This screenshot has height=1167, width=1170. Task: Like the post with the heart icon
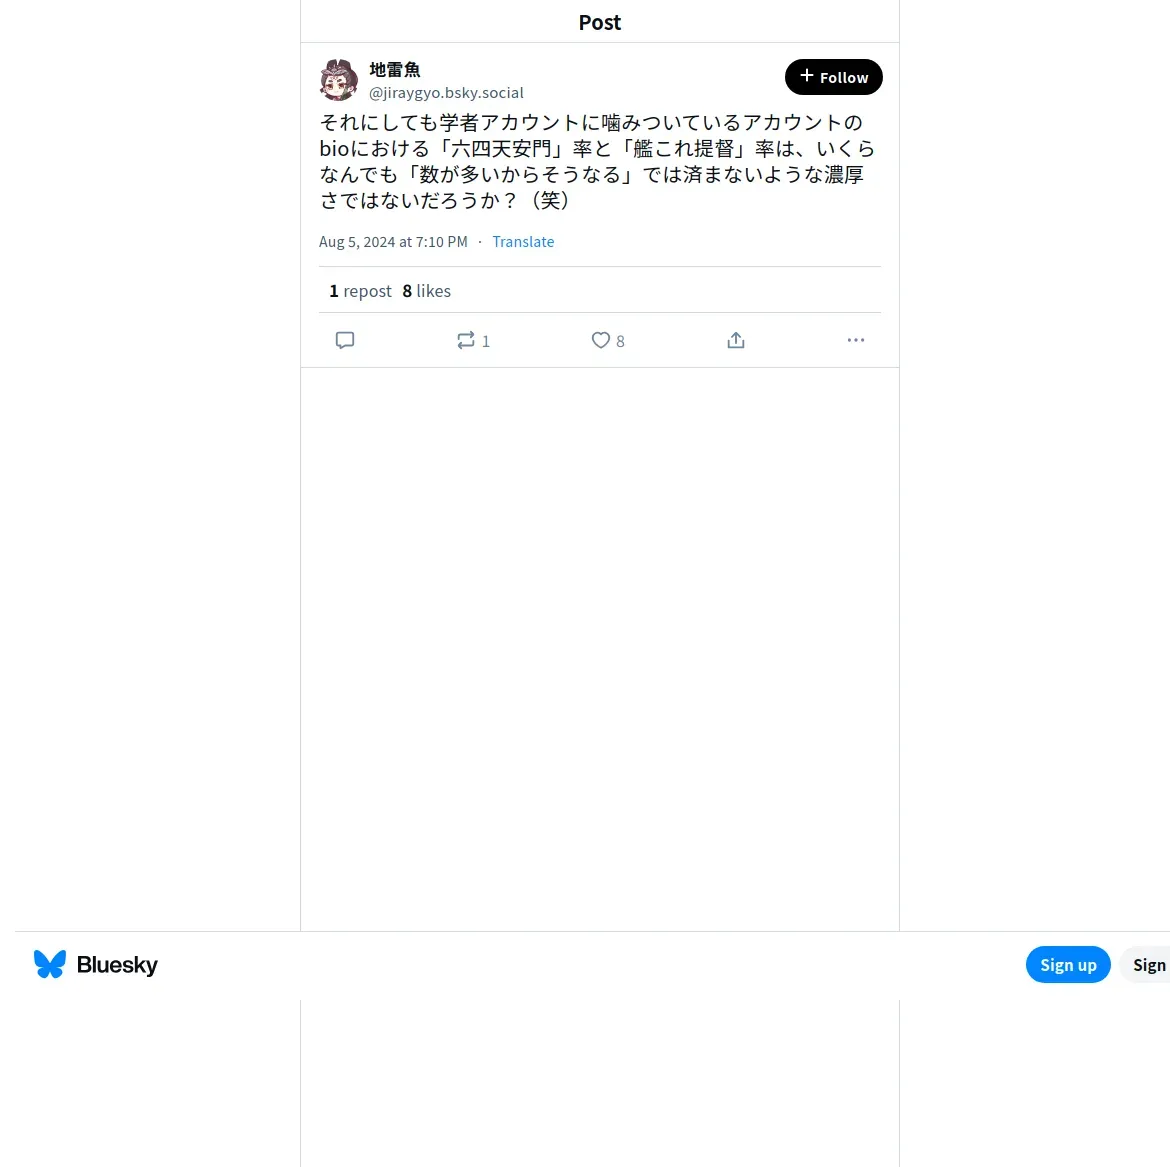coord(601,340)
